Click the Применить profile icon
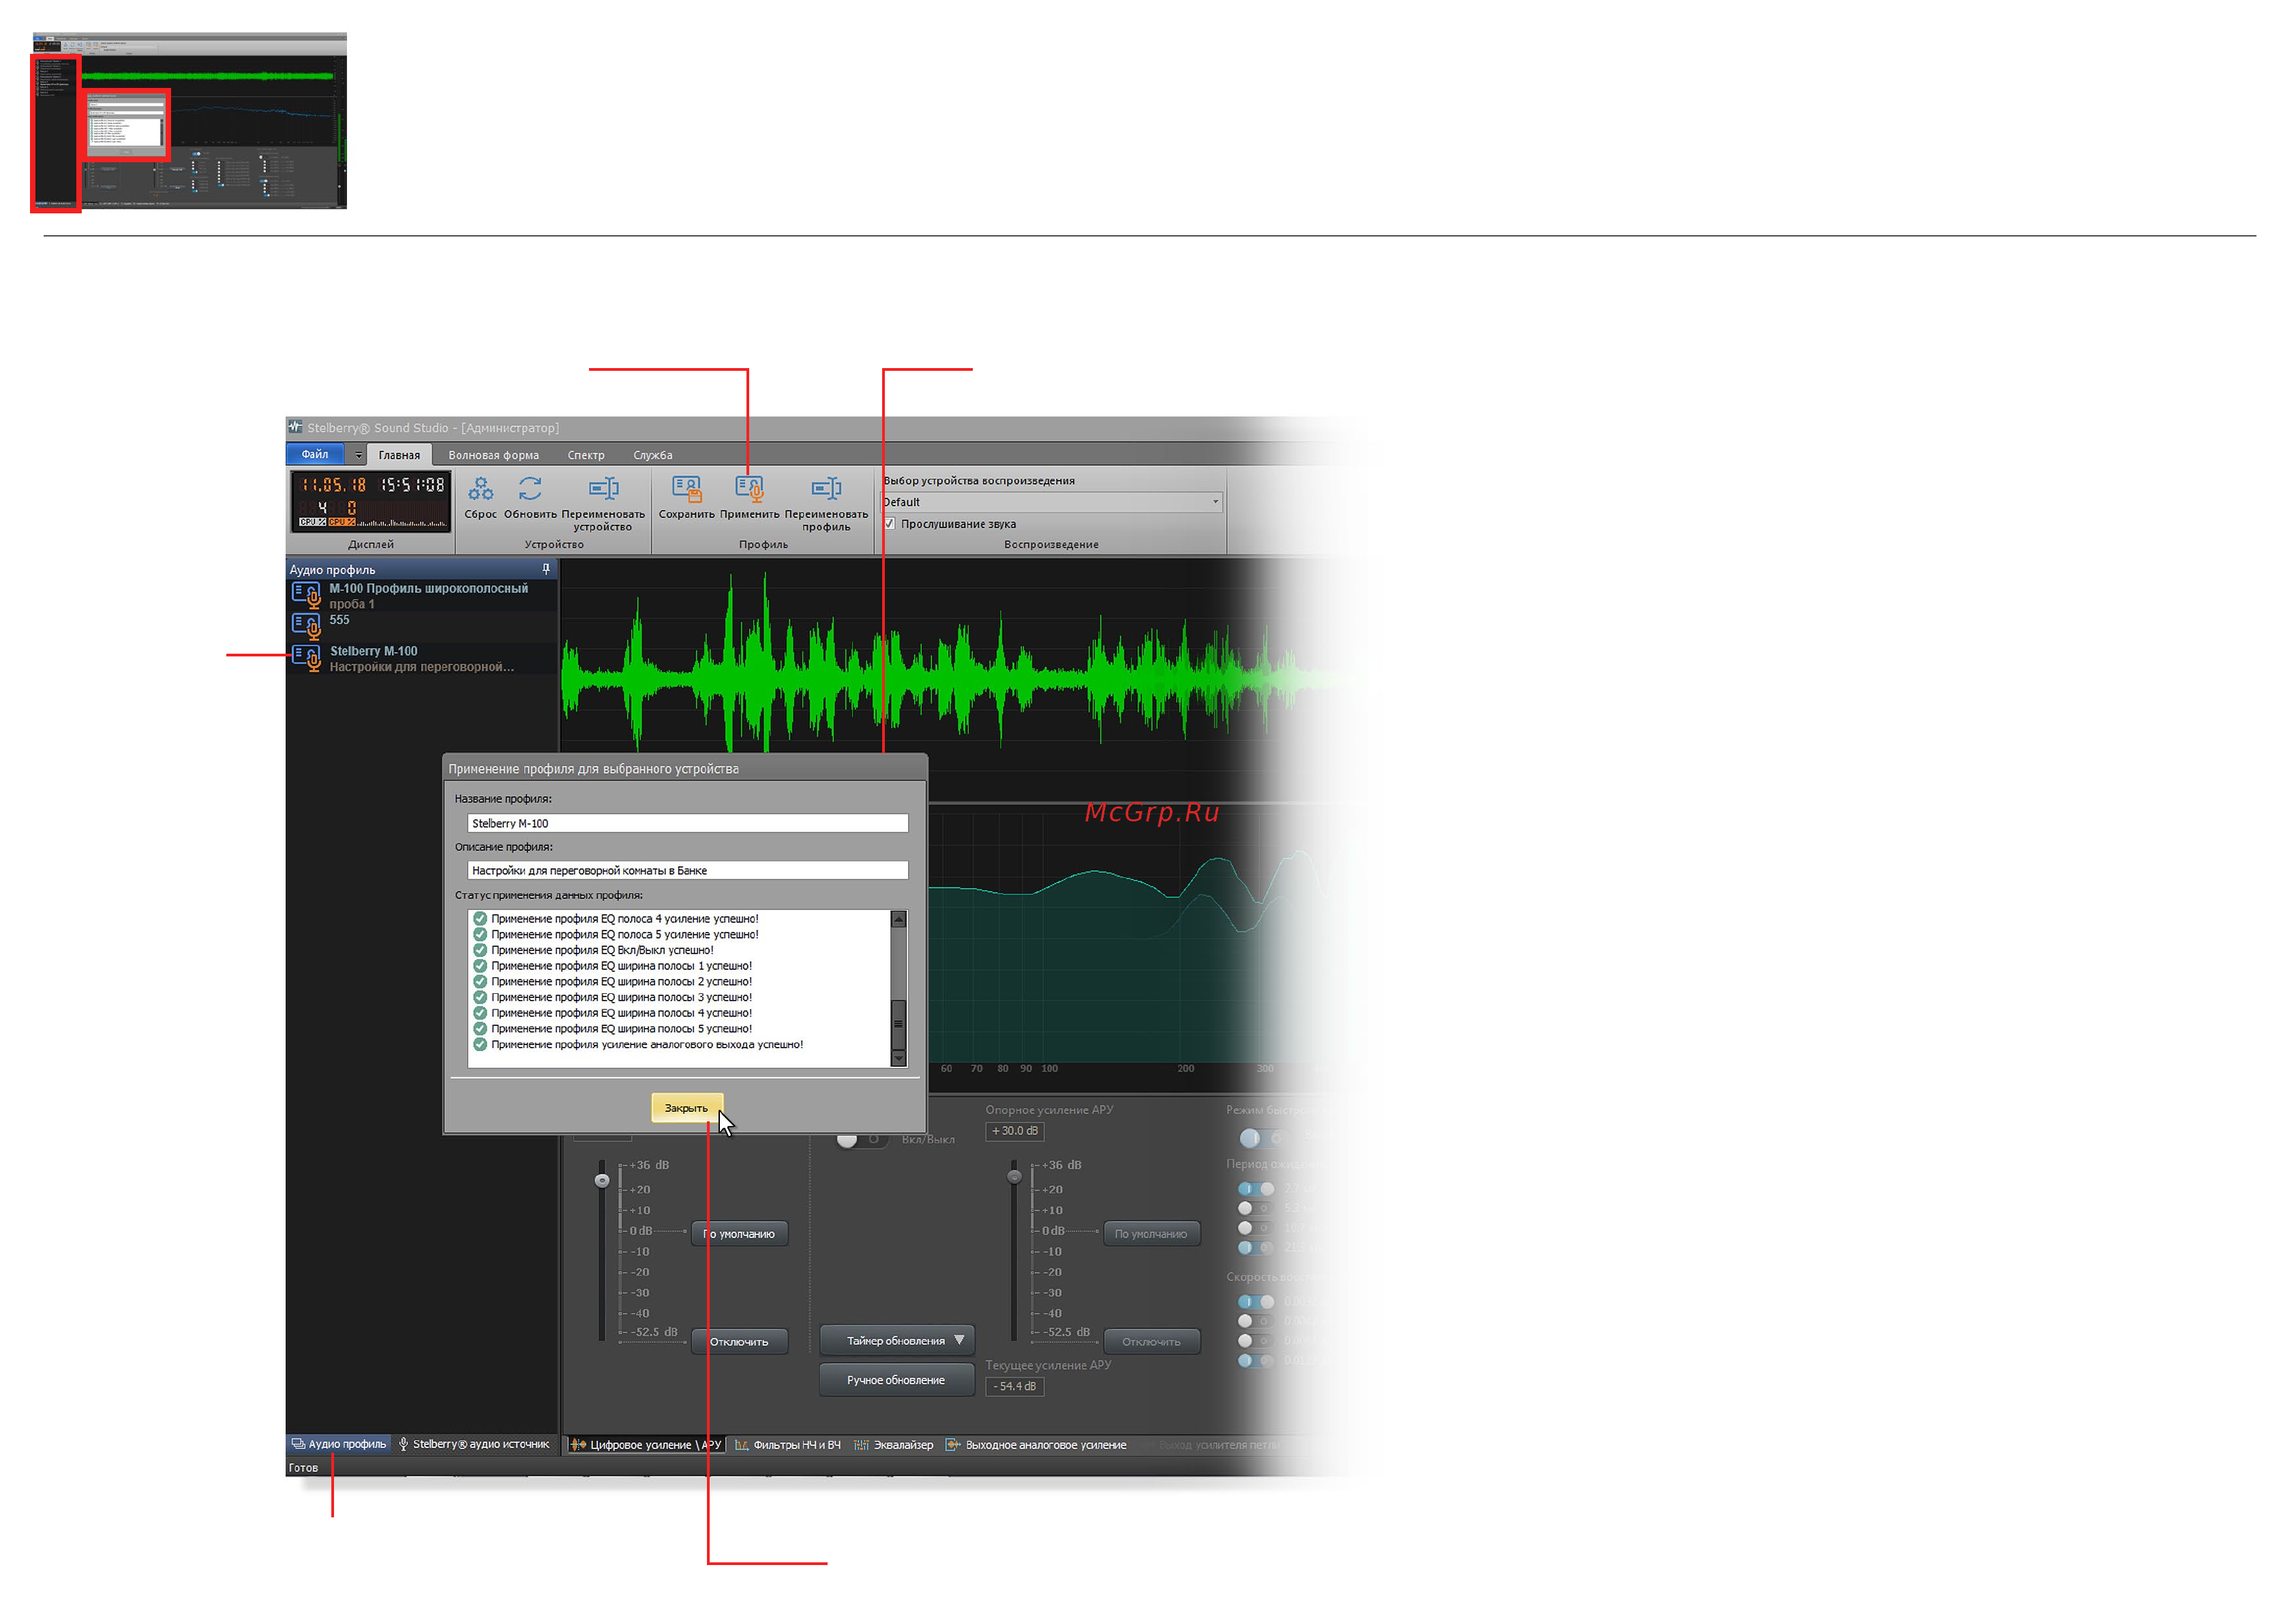Viewport: 2296px width, 1623px height. pos(749,489)
